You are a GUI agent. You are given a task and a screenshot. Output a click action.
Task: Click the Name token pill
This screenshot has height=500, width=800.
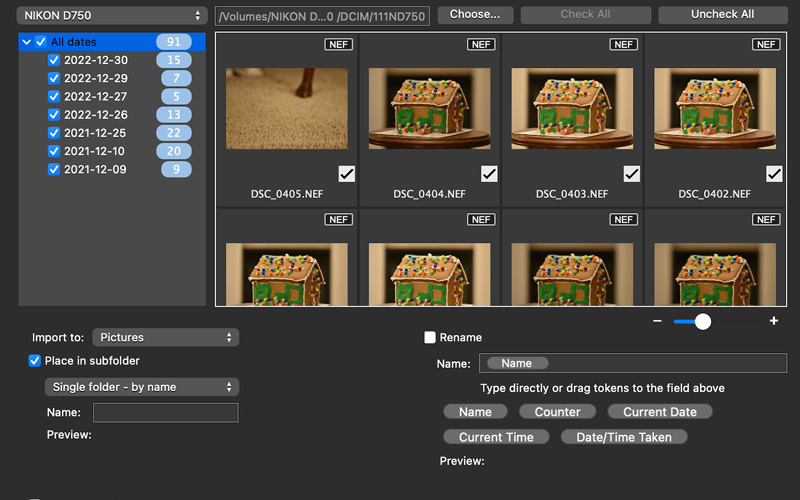tap(475, 412)
